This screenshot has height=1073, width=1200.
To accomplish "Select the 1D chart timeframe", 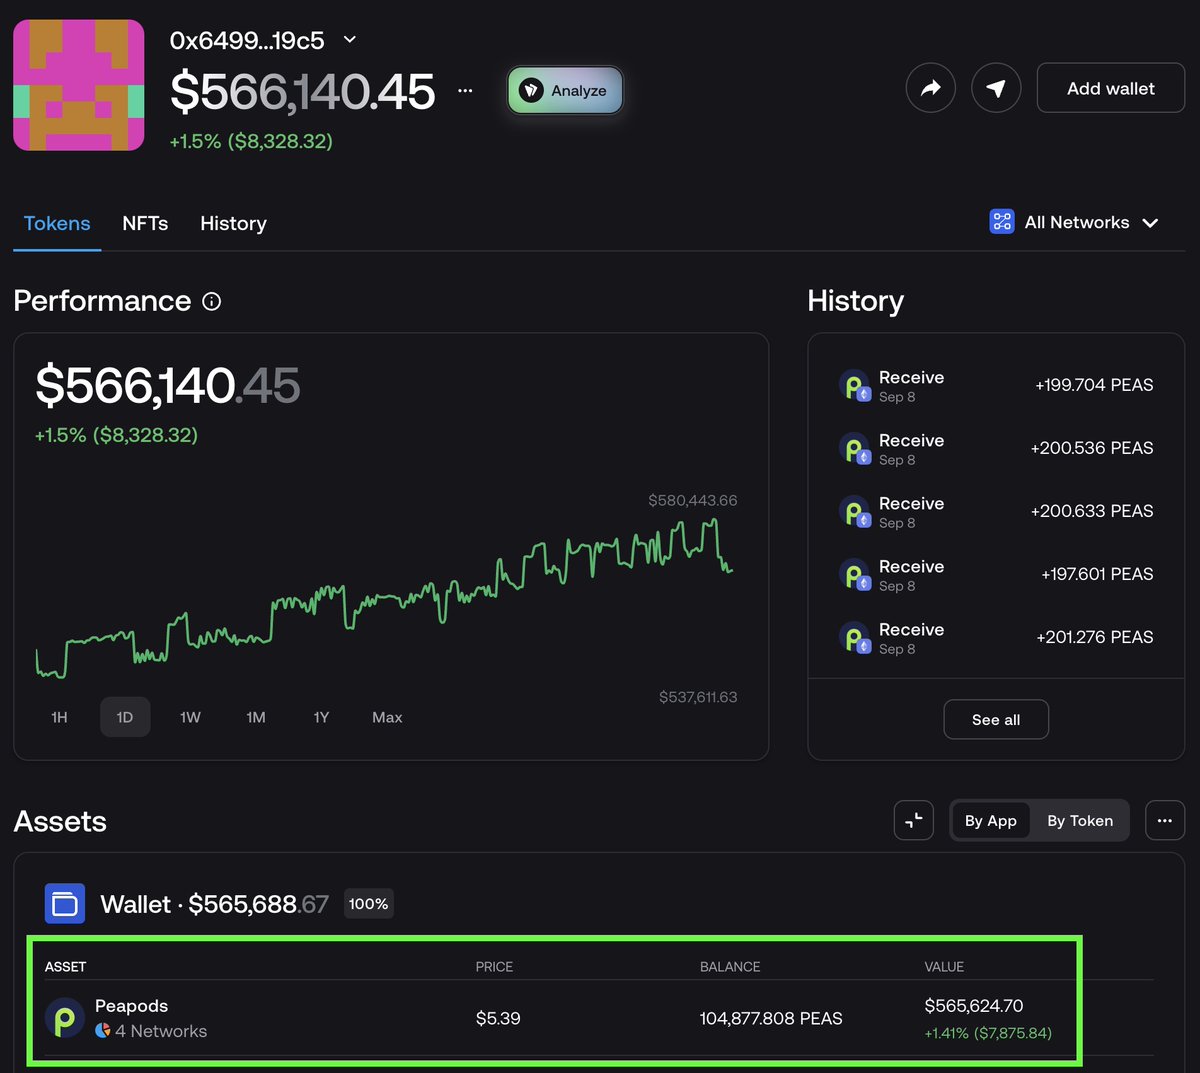I will point(125,717).
